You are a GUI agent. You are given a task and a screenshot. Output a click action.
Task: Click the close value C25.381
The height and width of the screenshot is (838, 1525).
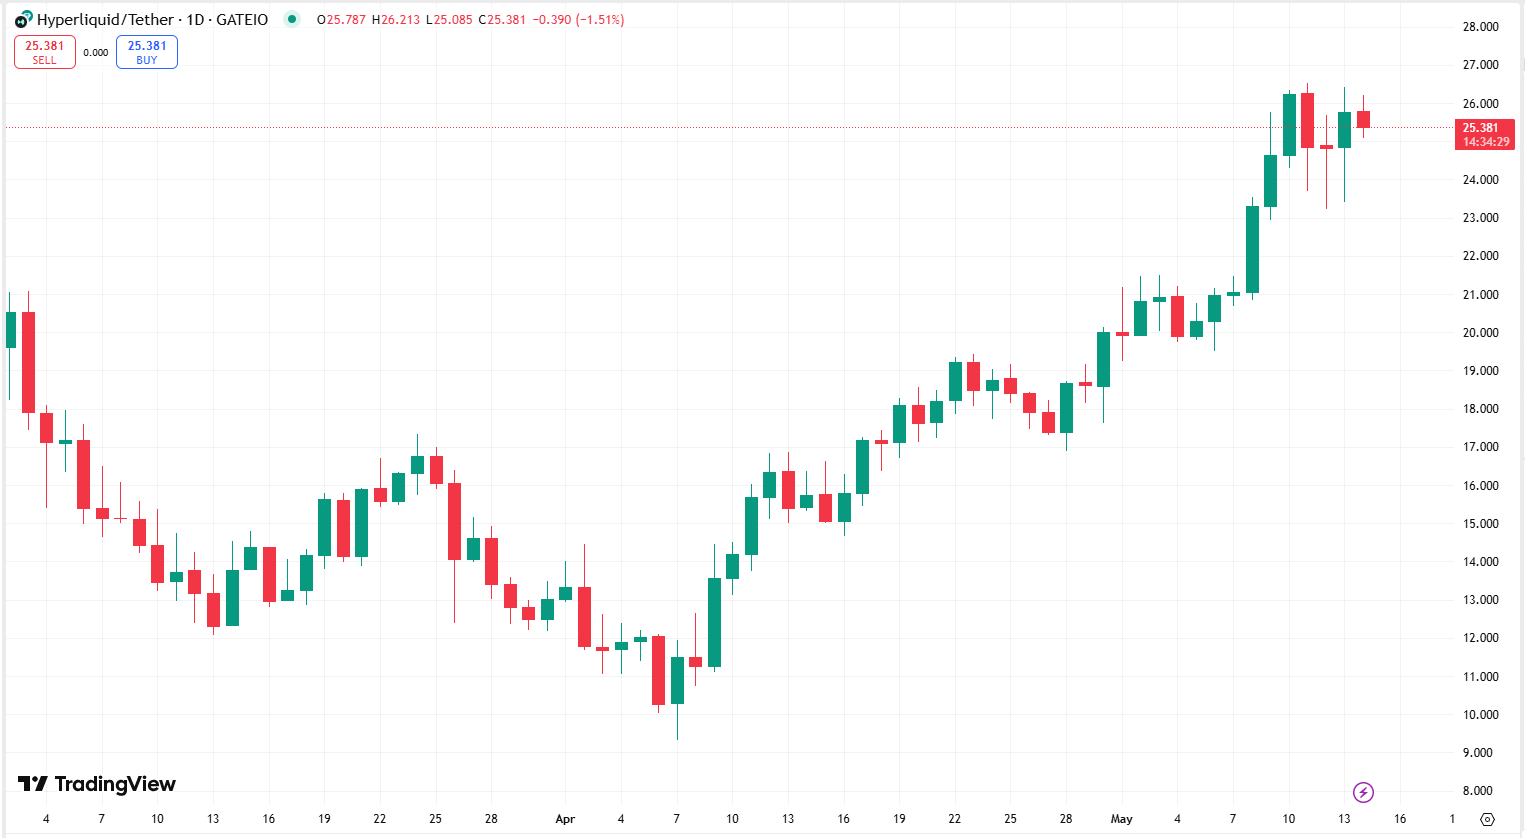click(x=502, y=20)
